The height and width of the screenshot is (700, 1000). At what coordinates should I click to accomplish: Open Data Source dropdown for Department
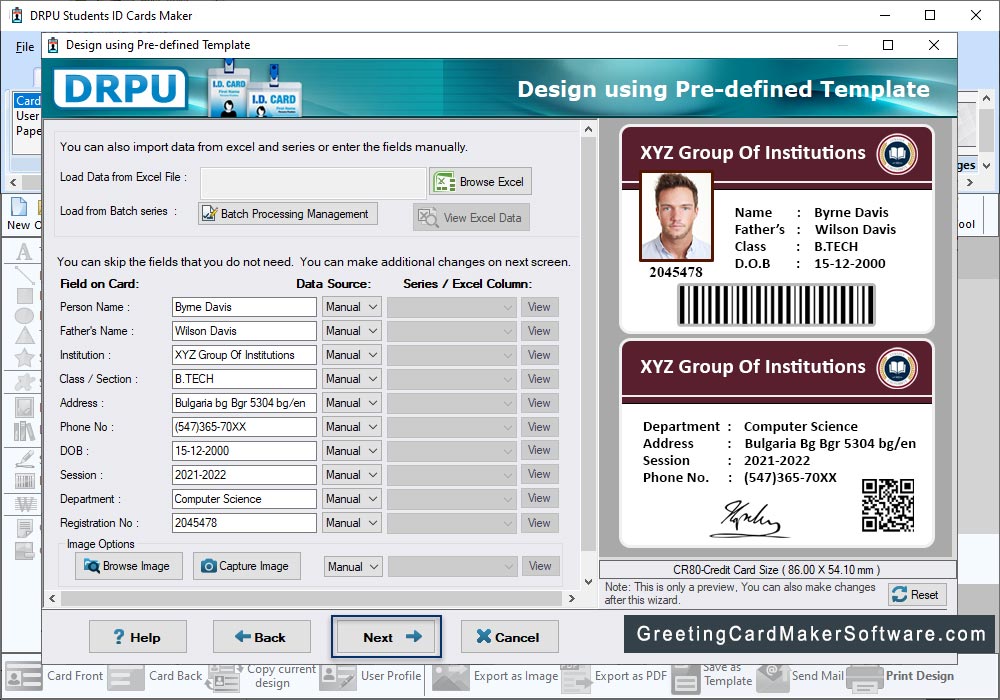(x=351, y=499)
